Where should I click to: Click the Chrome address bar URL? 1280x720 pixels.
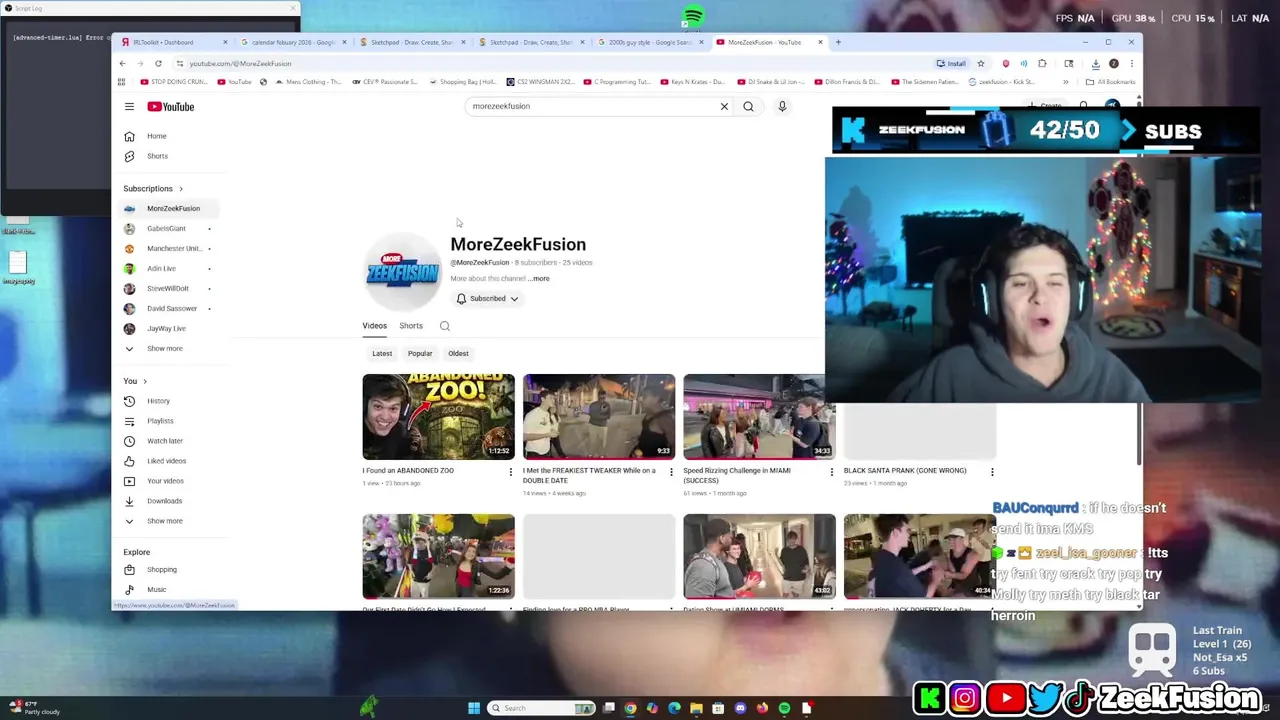[240, 63]
